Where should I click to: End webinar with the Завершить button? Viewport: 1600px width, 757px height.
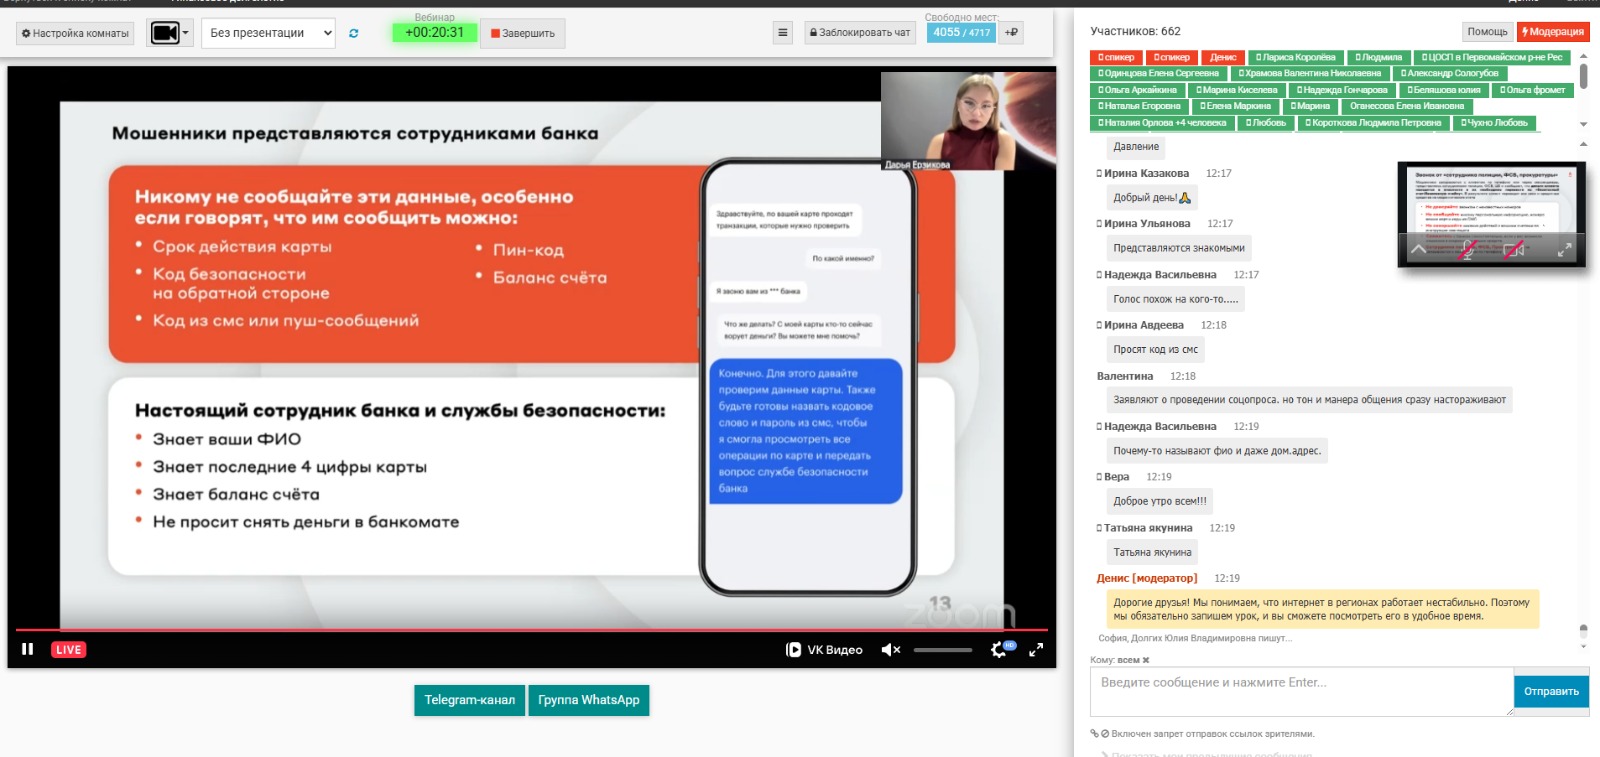(523, 33)
